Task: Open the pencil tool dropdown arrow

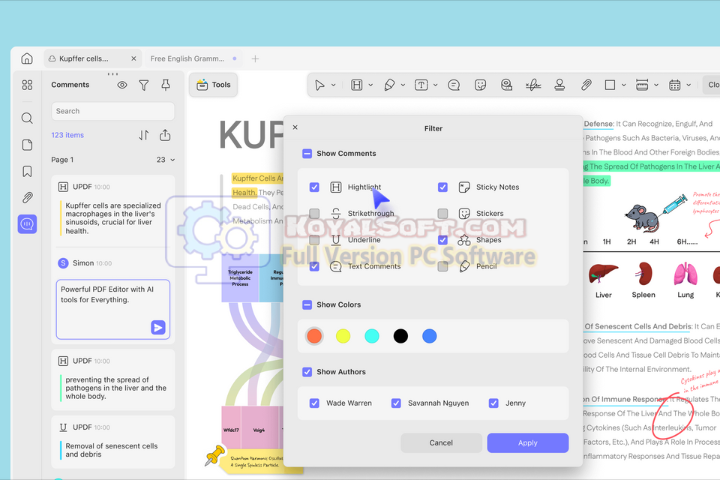Action: [403, 85]
